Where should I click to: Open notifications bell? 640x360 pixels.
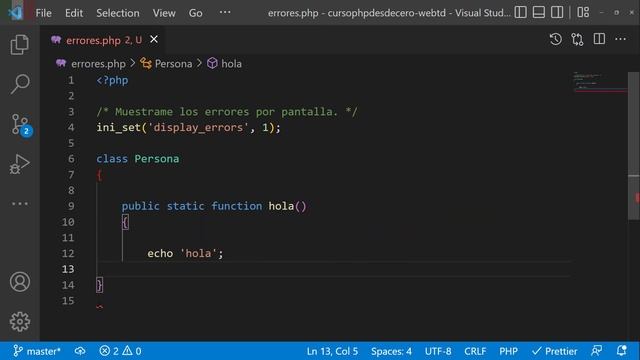pos(621,351)
